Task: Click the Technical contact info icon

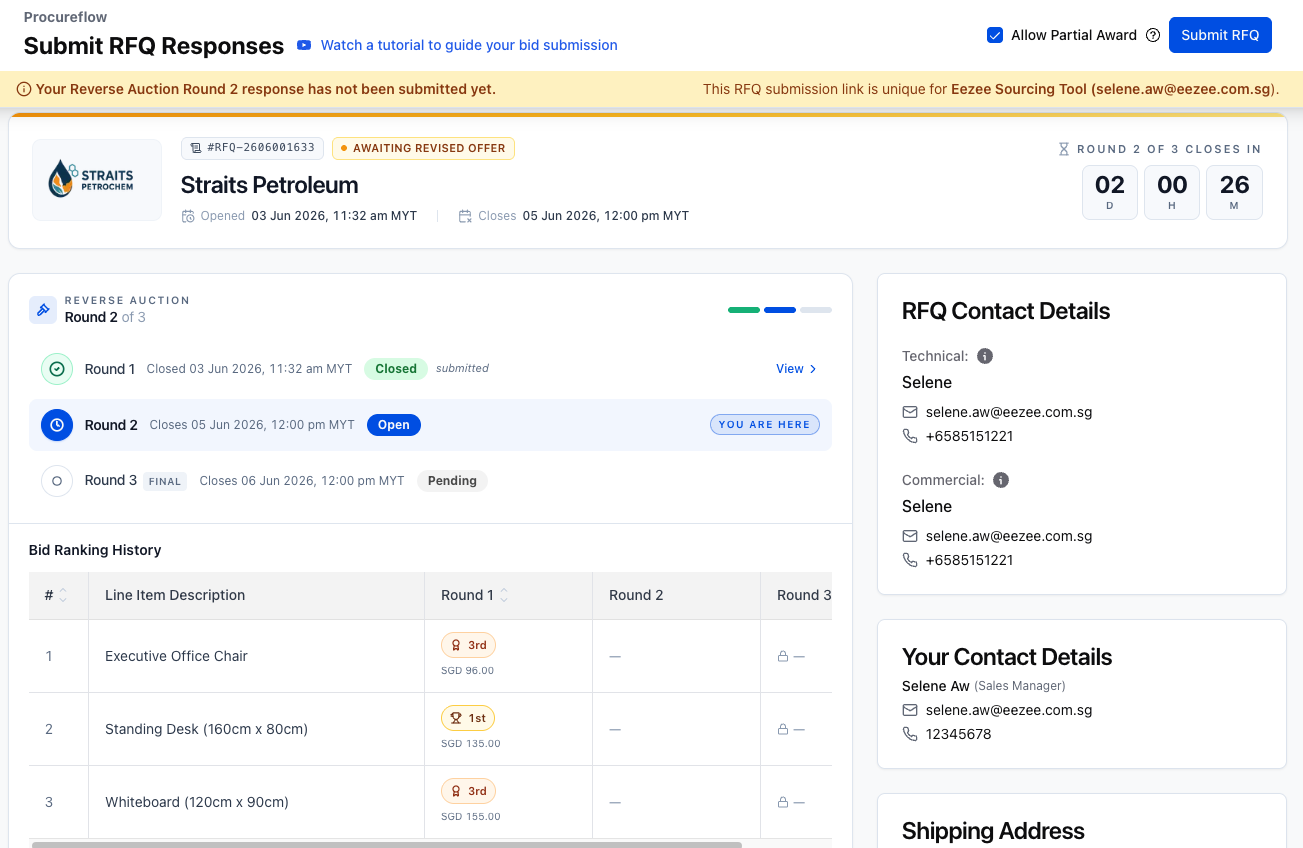Action: (x=985, y=356)
